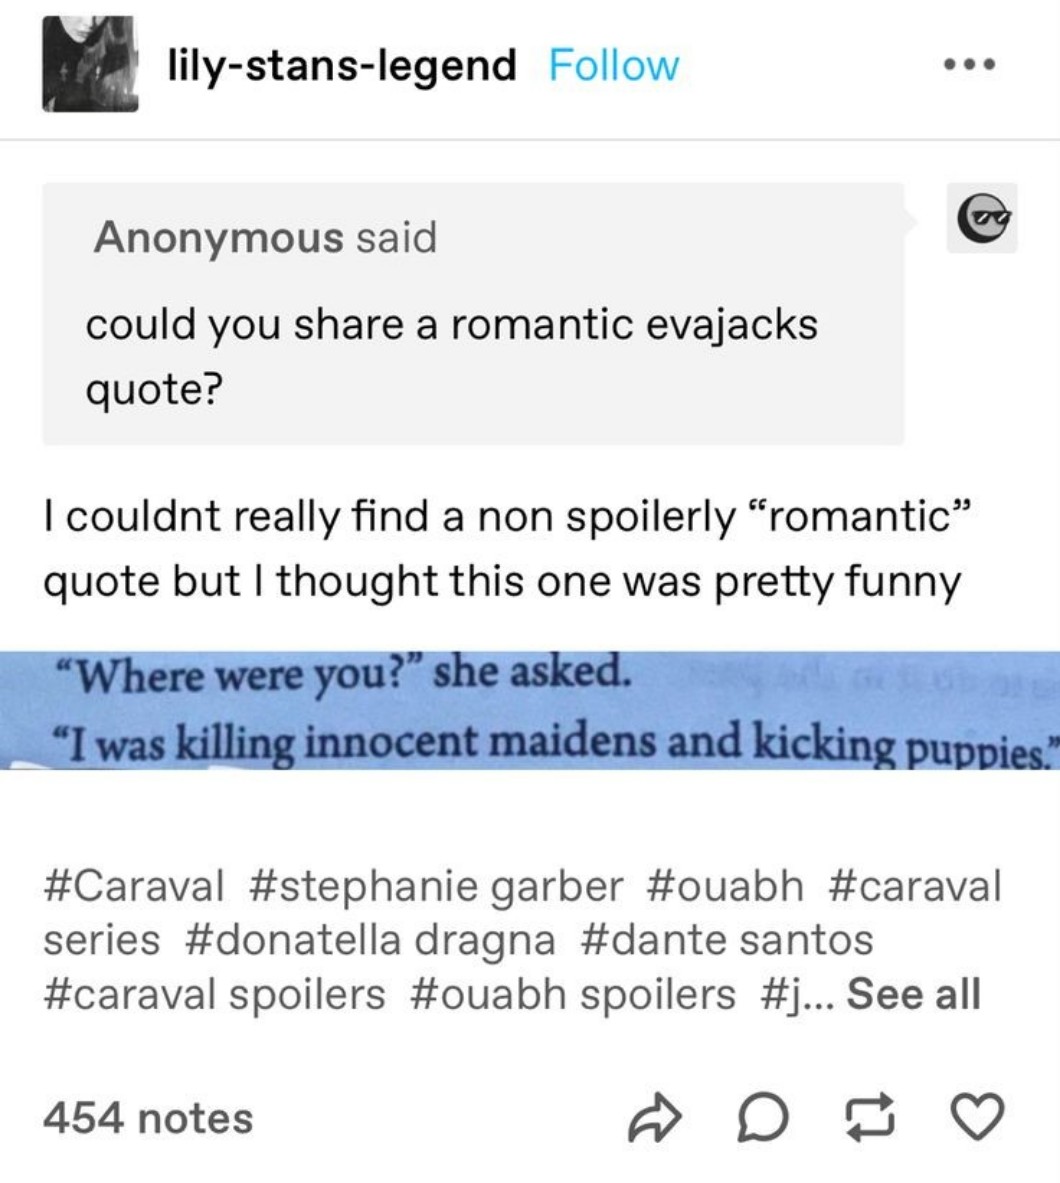Open the #Caraval tag
Viewport: 1060px width, 1183px height.
134,886
